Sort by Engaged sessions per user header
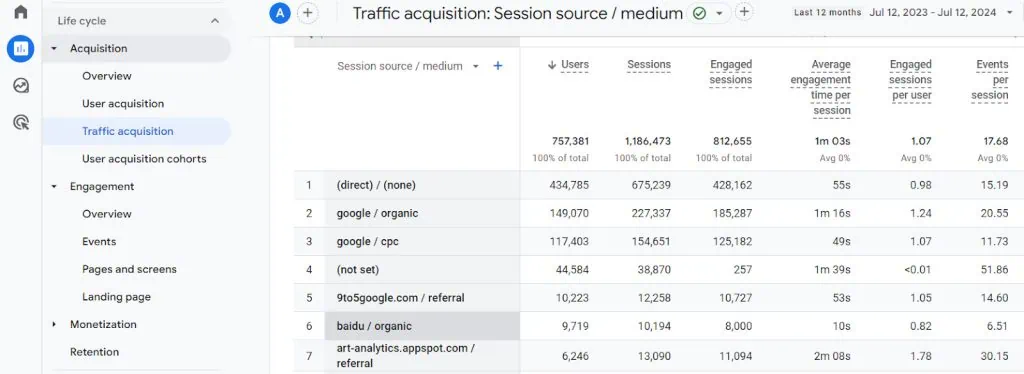Viewport: 1024px width, 374px height. (910, 80)
